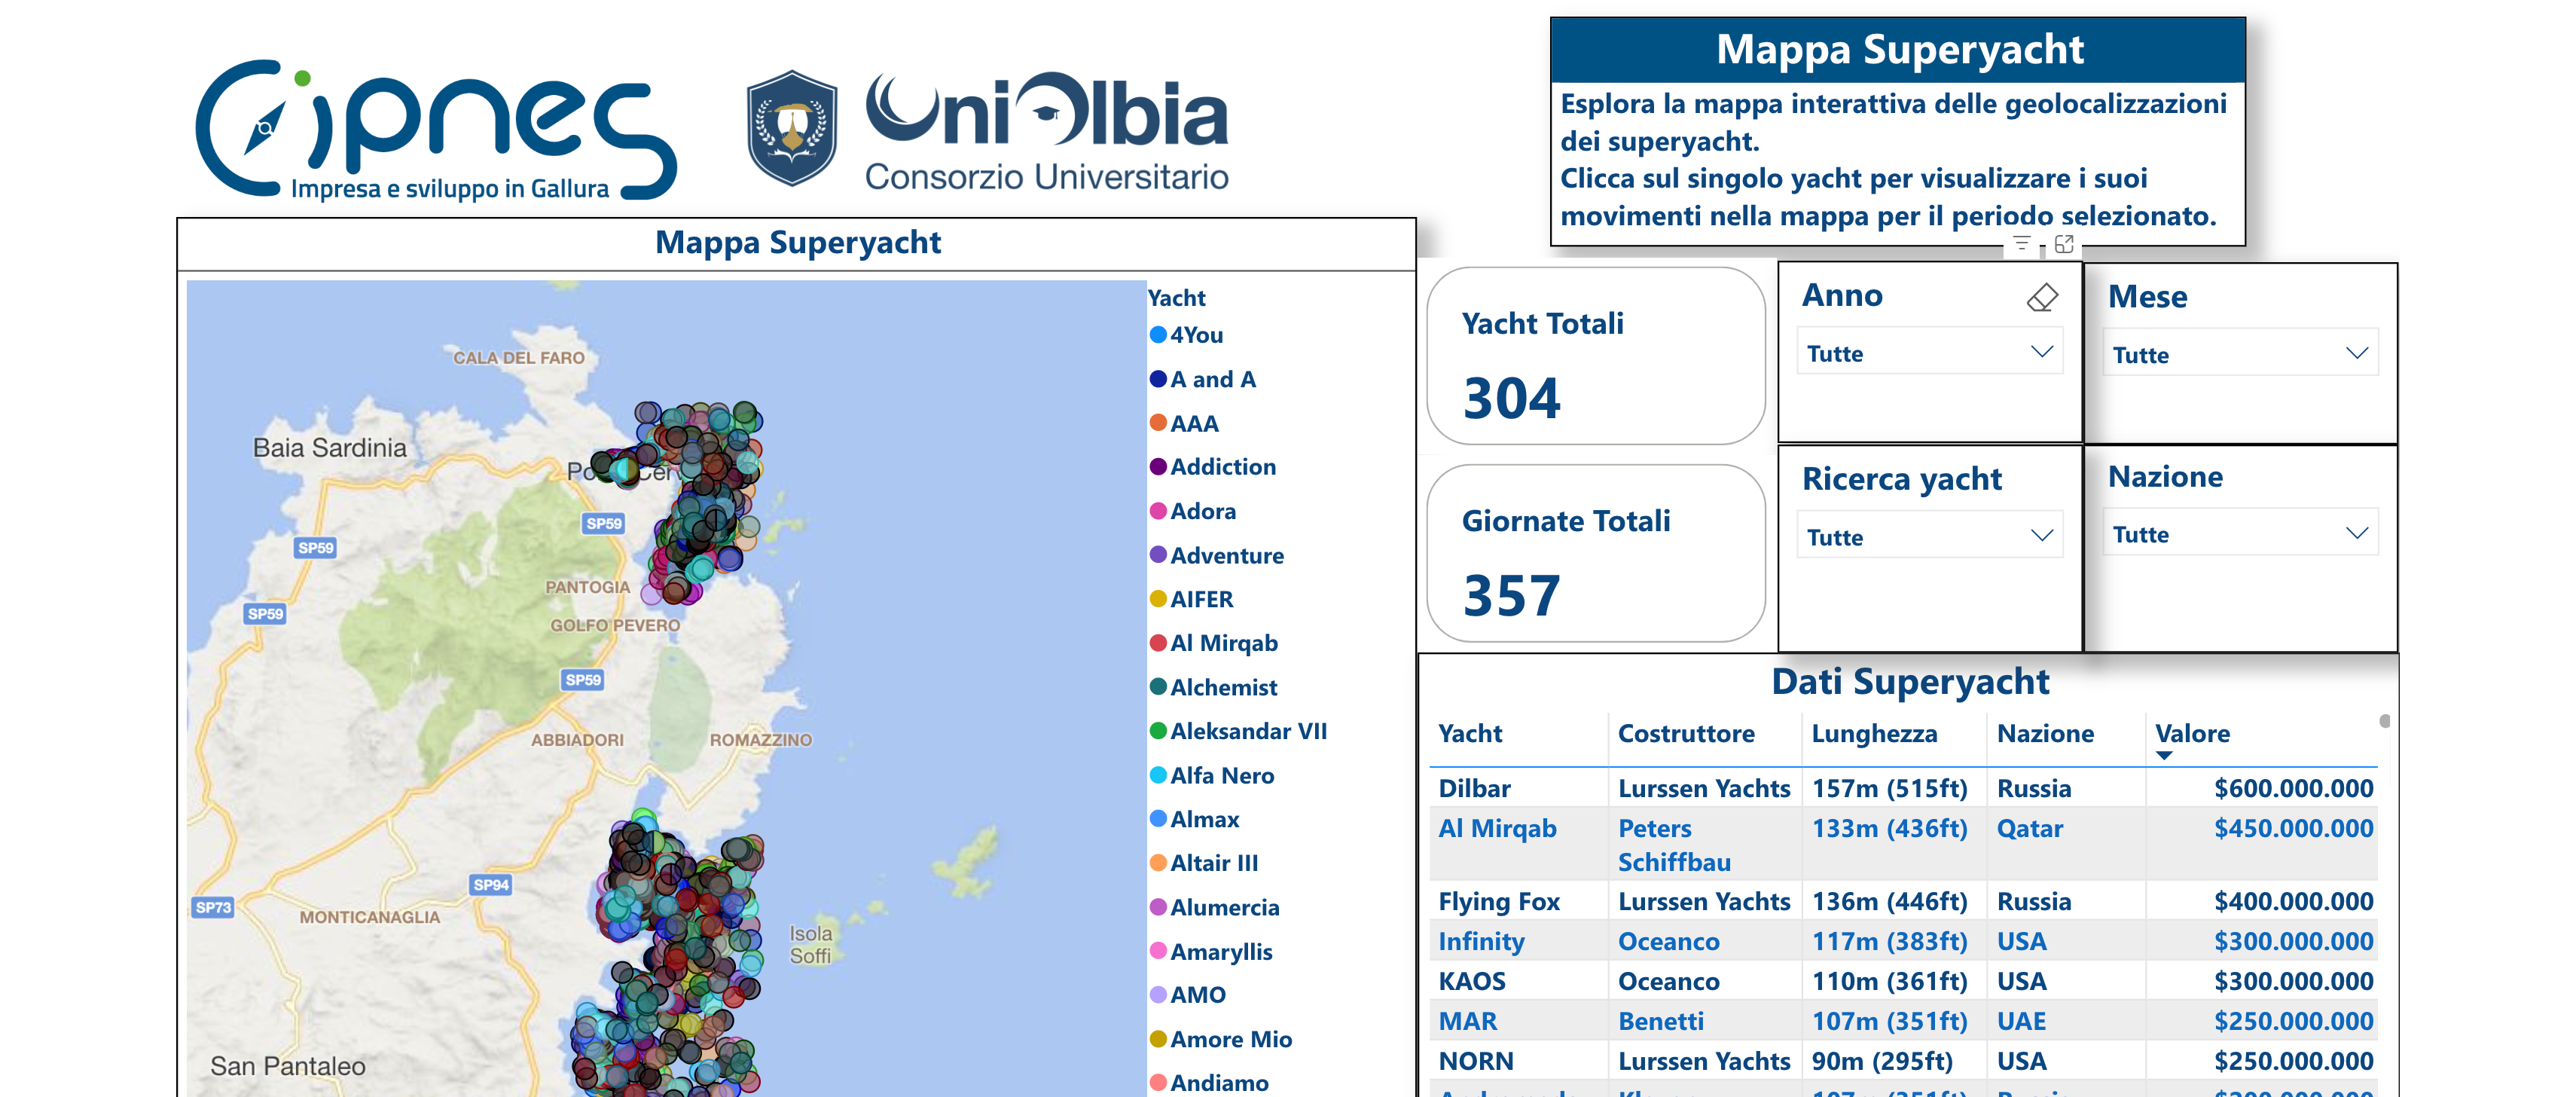This screenshot has width=2576, height=1097.
Task: Clear the Anno filter with eraser icon
Action: tap(2041, 297)
